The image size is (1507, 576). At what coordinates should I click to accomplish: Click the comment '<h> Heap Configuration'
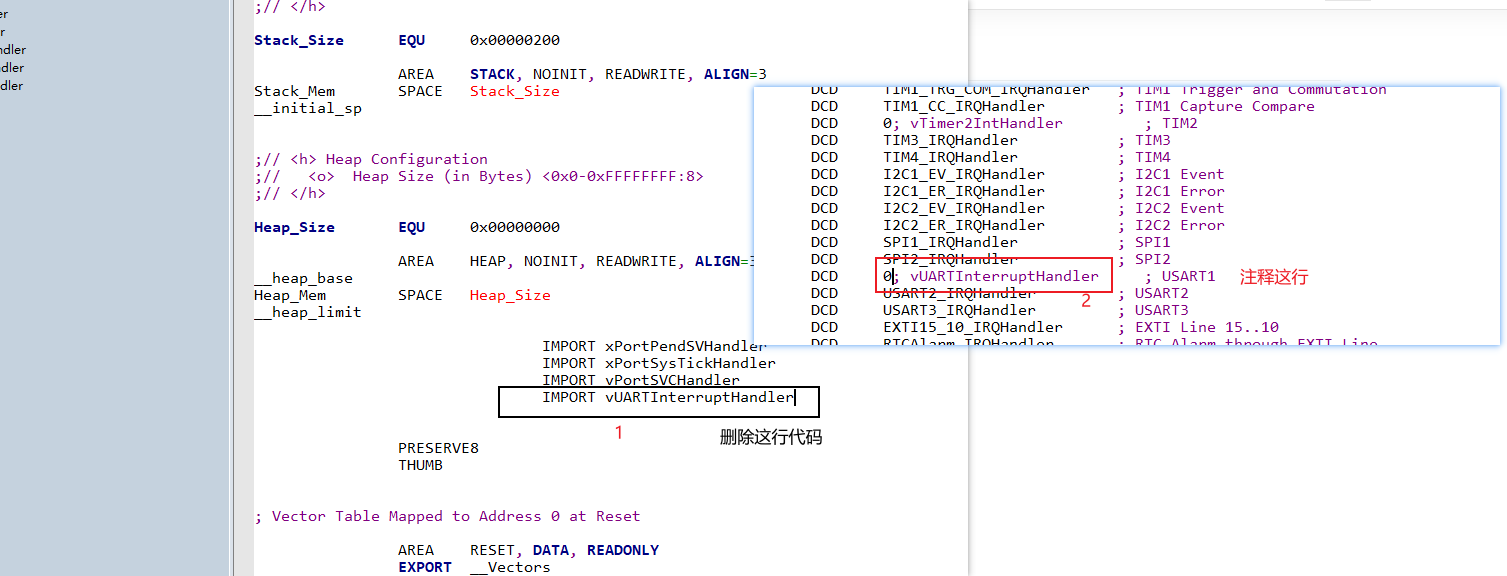point(389,160)
